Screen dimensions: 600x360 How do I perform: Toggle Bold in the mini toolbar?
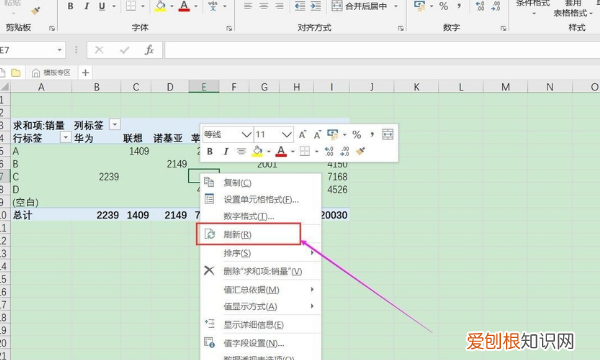pyautogui.click(x=210, y=151)
